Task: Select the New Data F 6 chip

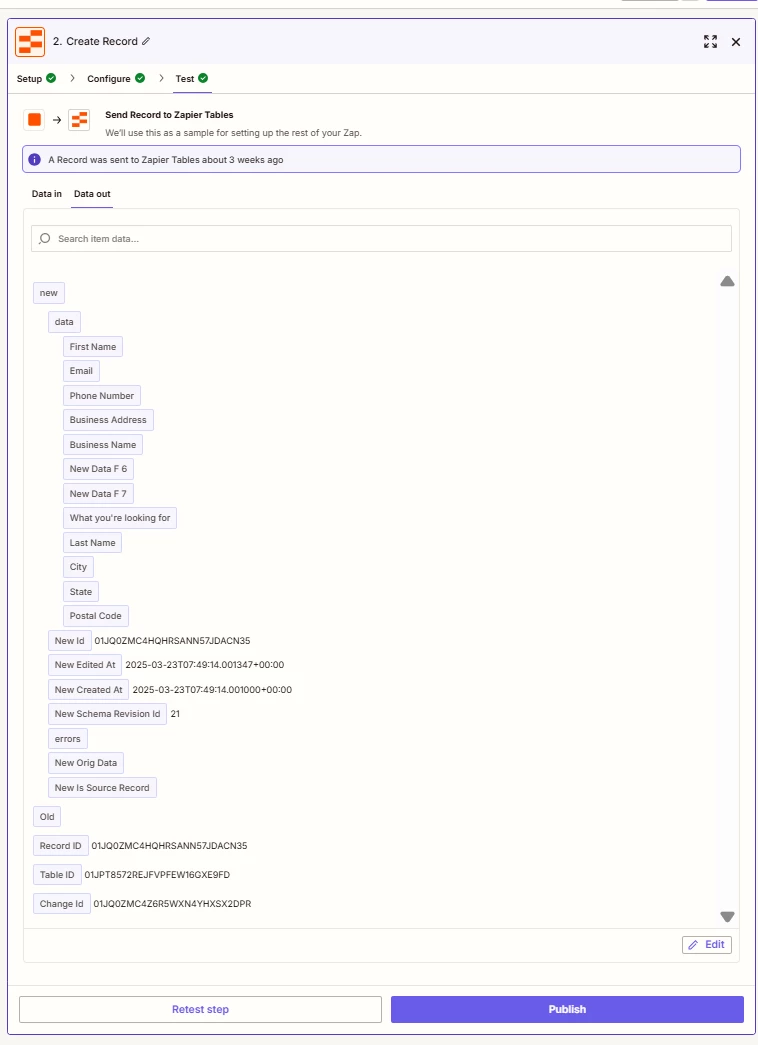Action: pos(98,469)
